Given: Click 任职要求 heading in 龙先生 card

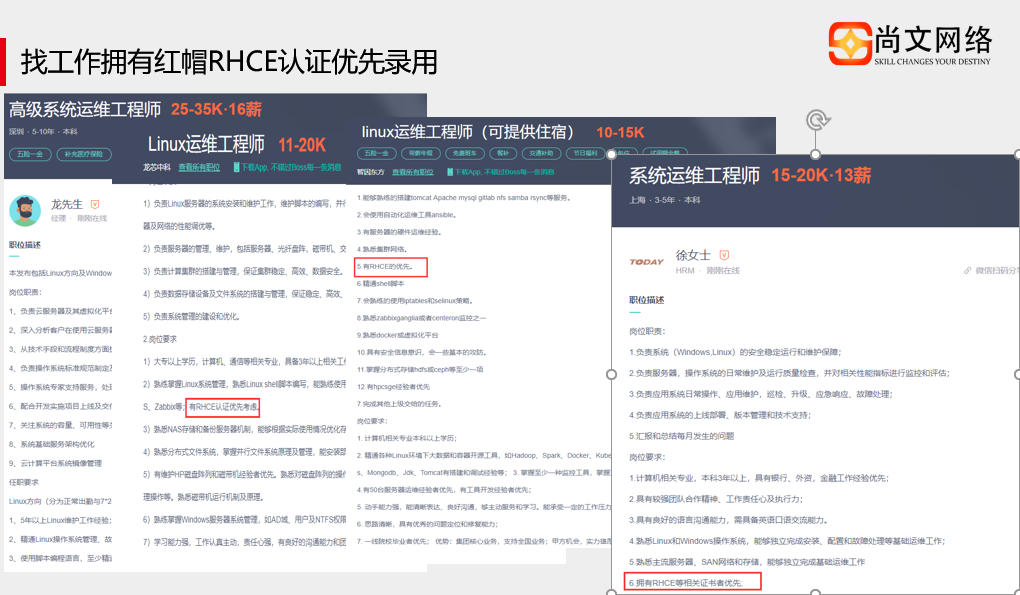Looking at the screenshot, I should pyautogui.click(x=24, y=482).
